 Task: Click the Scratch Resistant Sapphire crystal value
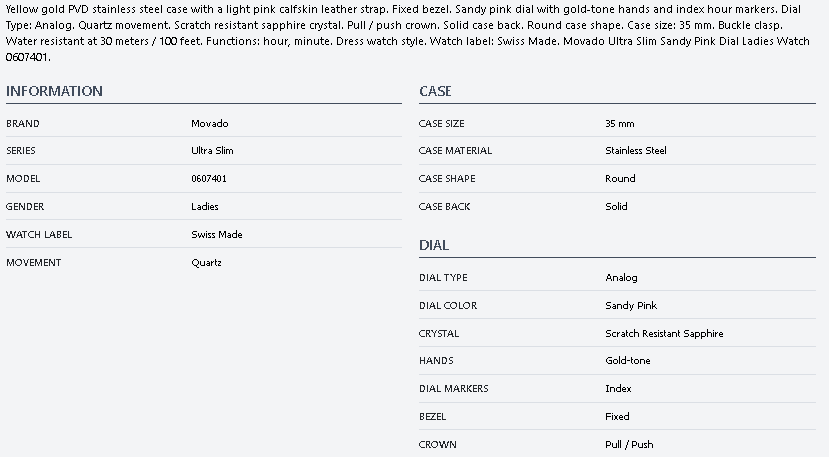(x=664, y=334)
